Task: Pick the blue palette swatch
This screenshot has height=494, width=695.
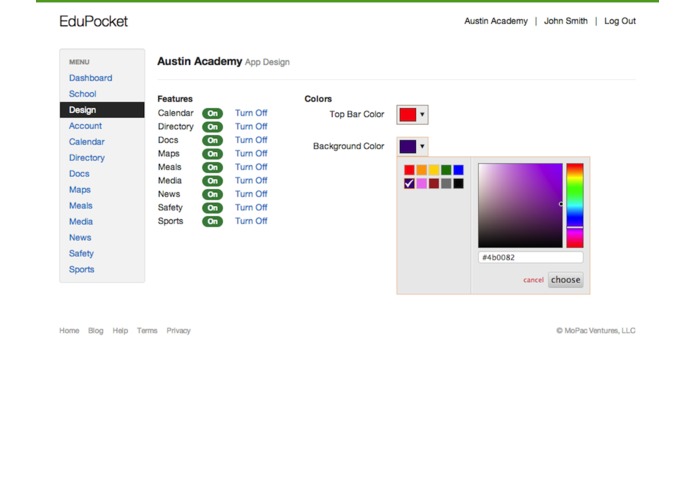Action: click(x=459, y=170)
